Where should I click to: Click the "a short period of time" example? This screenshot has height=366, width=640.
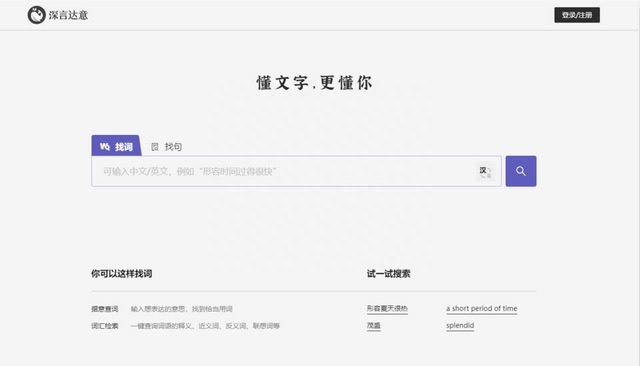482,309
